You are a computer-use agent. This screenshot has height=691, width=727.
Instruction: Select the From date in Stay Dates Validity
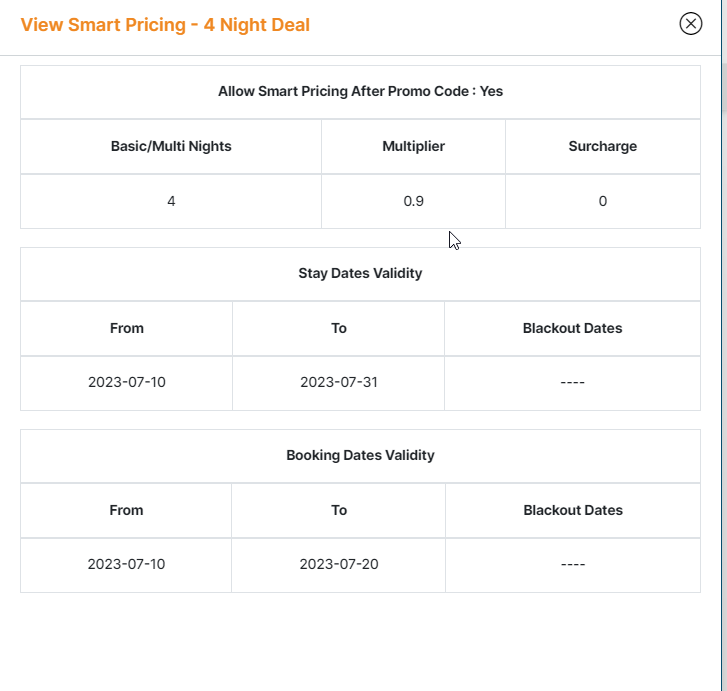(127, 383)
